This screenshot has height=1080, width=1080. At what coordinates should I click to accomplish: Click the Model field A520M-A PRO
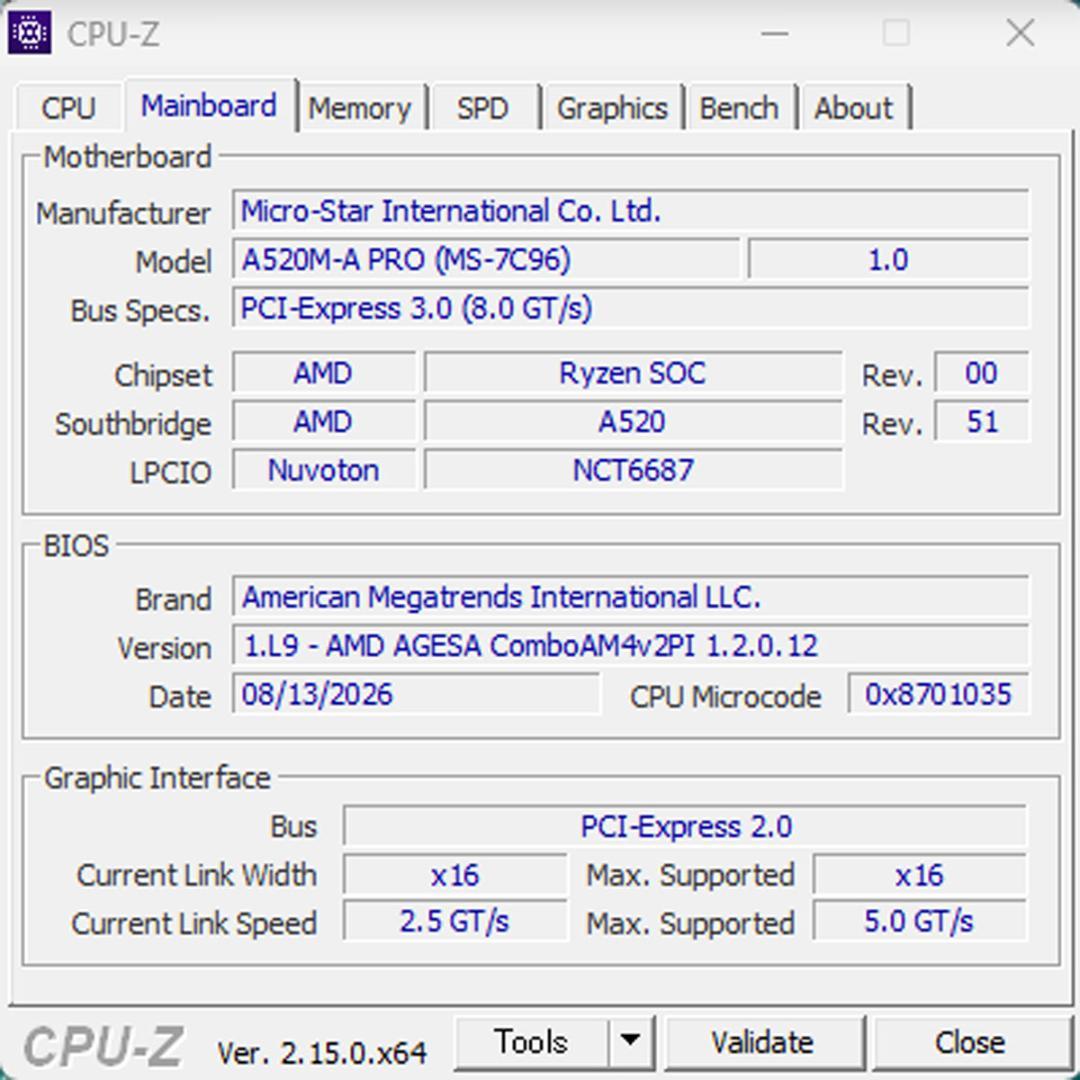coord(486,260)
